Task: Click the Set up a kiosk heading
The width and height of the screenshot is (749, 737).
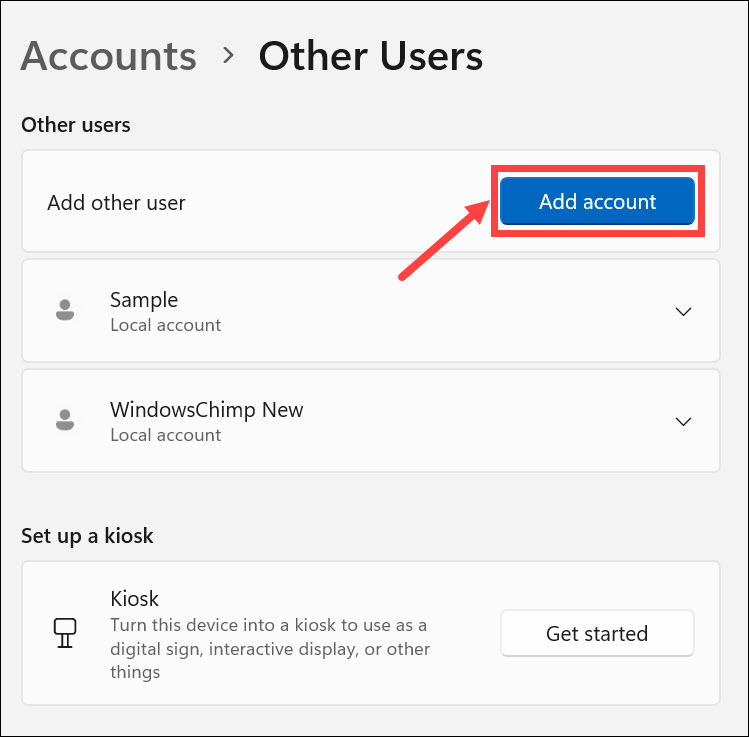Action: tap(87, 535)
